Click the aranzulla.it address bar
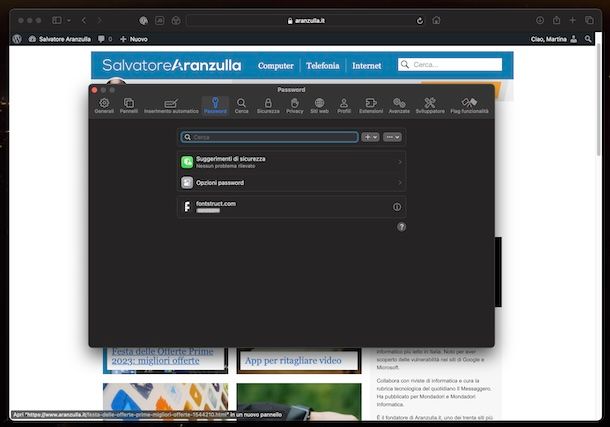 [306, 21]
